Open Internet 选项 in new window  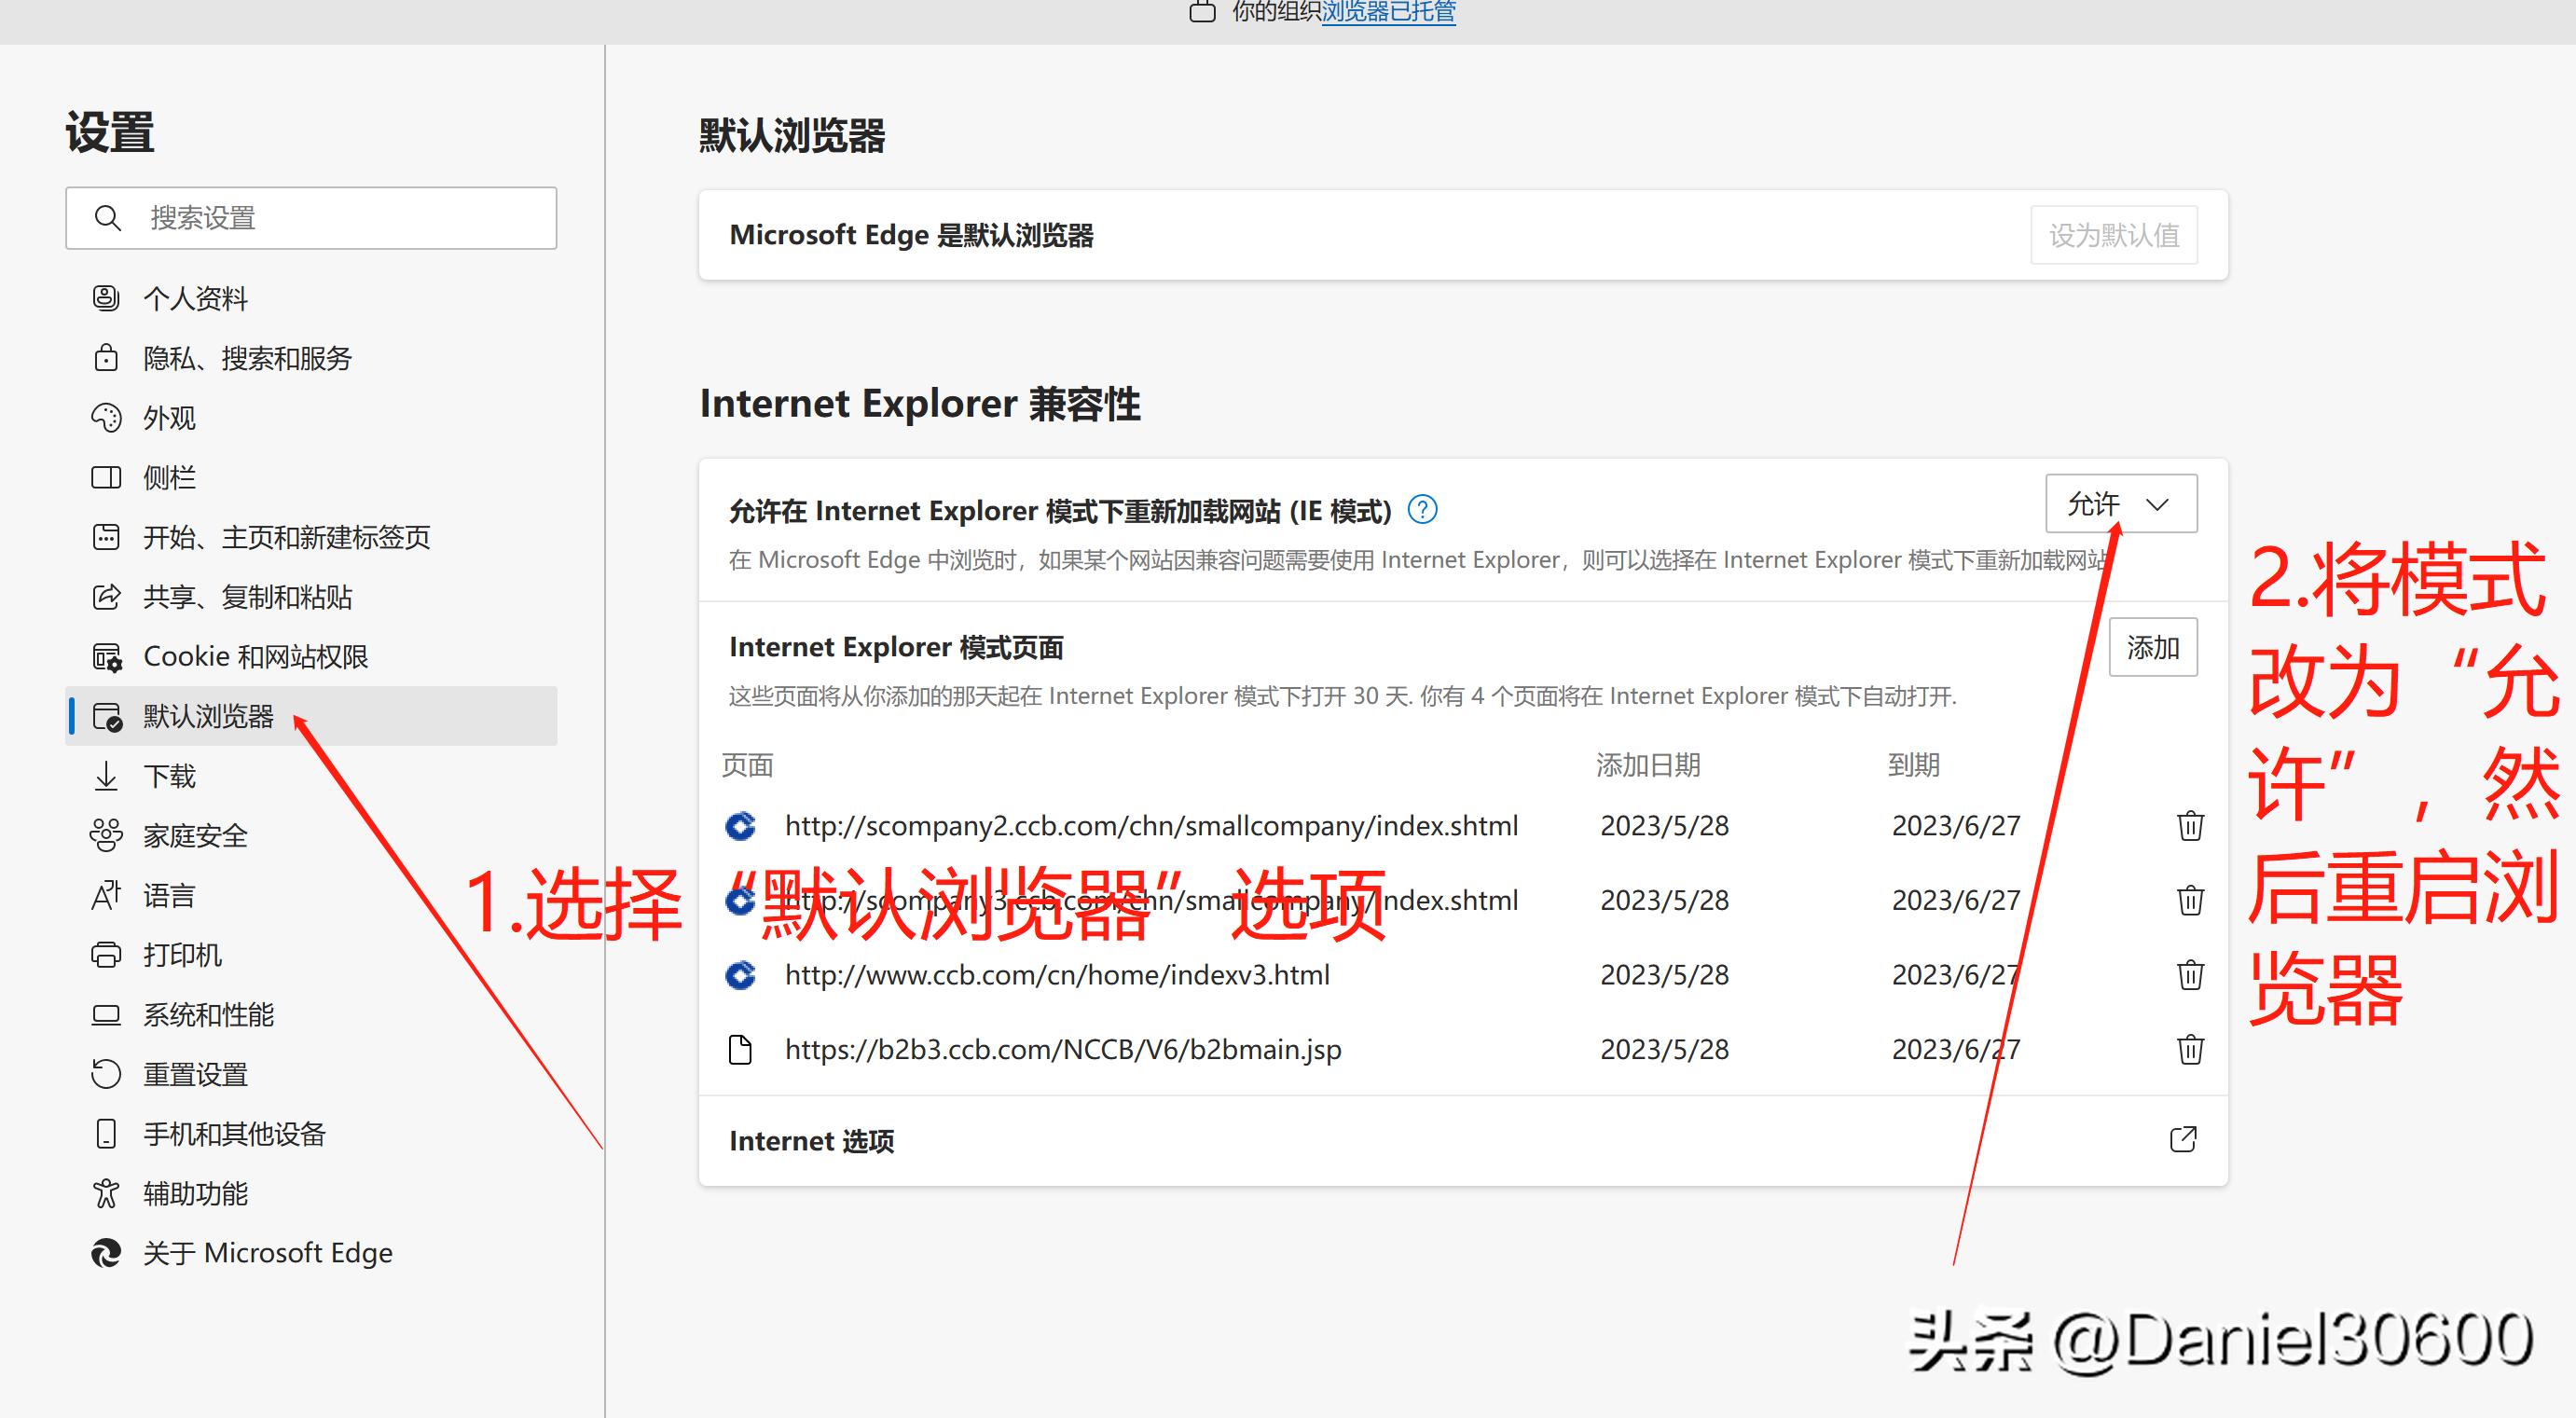point(2184,1139)
